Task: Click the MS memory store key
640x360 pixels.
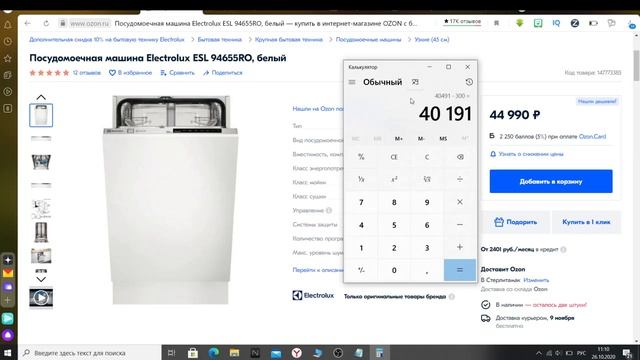Action: (443, 139)
